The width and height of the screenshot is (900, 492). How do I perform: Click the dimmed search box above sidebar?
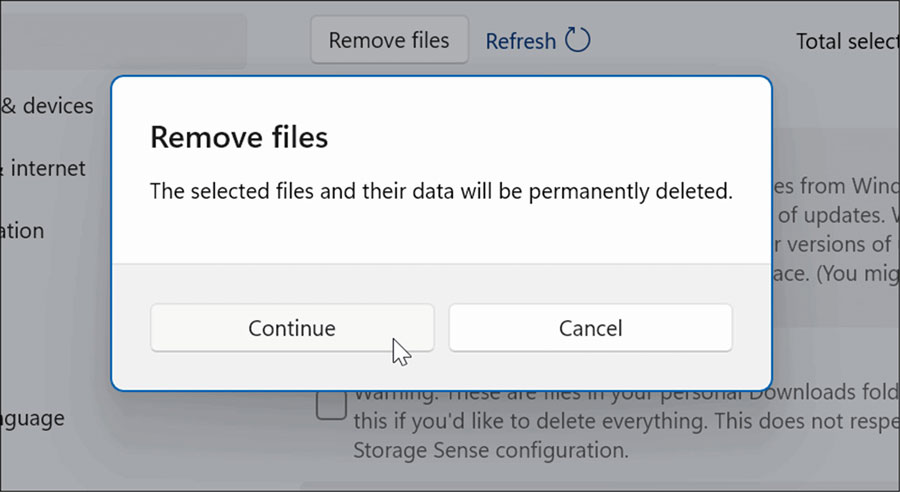coord(123,40)
